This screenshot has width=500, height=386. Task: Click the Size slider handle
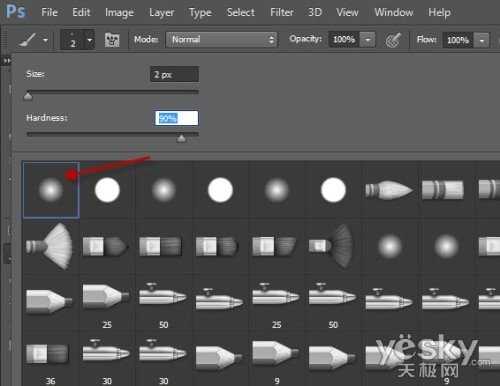28,96
